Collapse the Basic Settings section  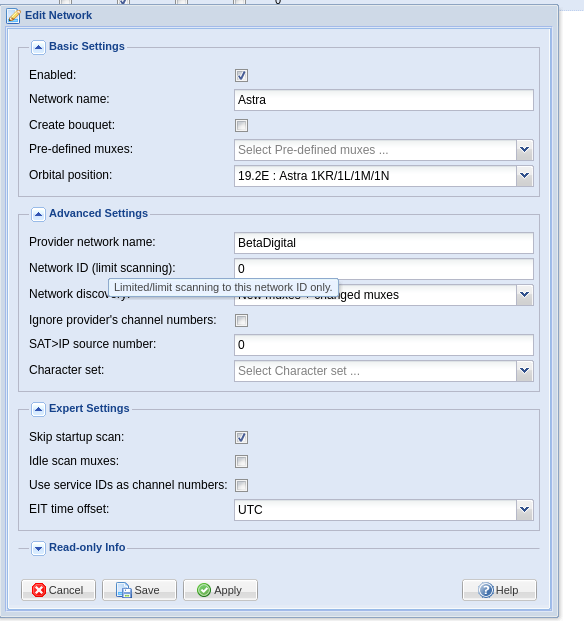pos(38,47)
